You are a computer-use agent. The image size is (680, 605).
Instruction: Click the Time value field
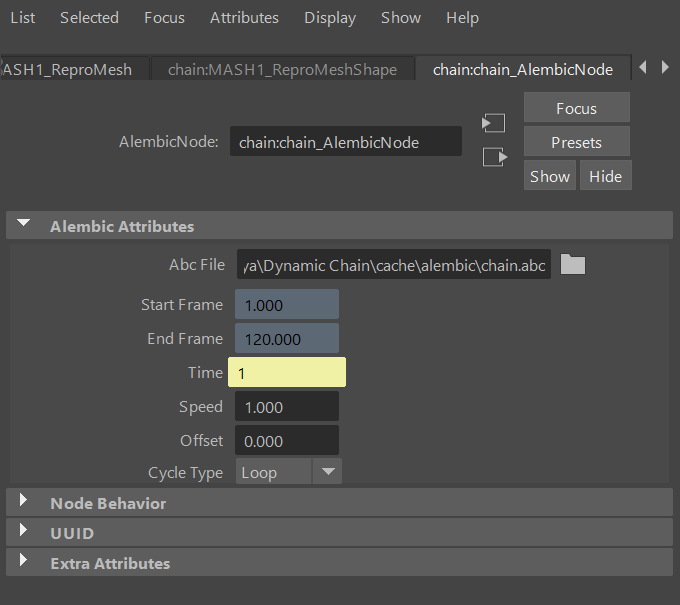point(287,373)
